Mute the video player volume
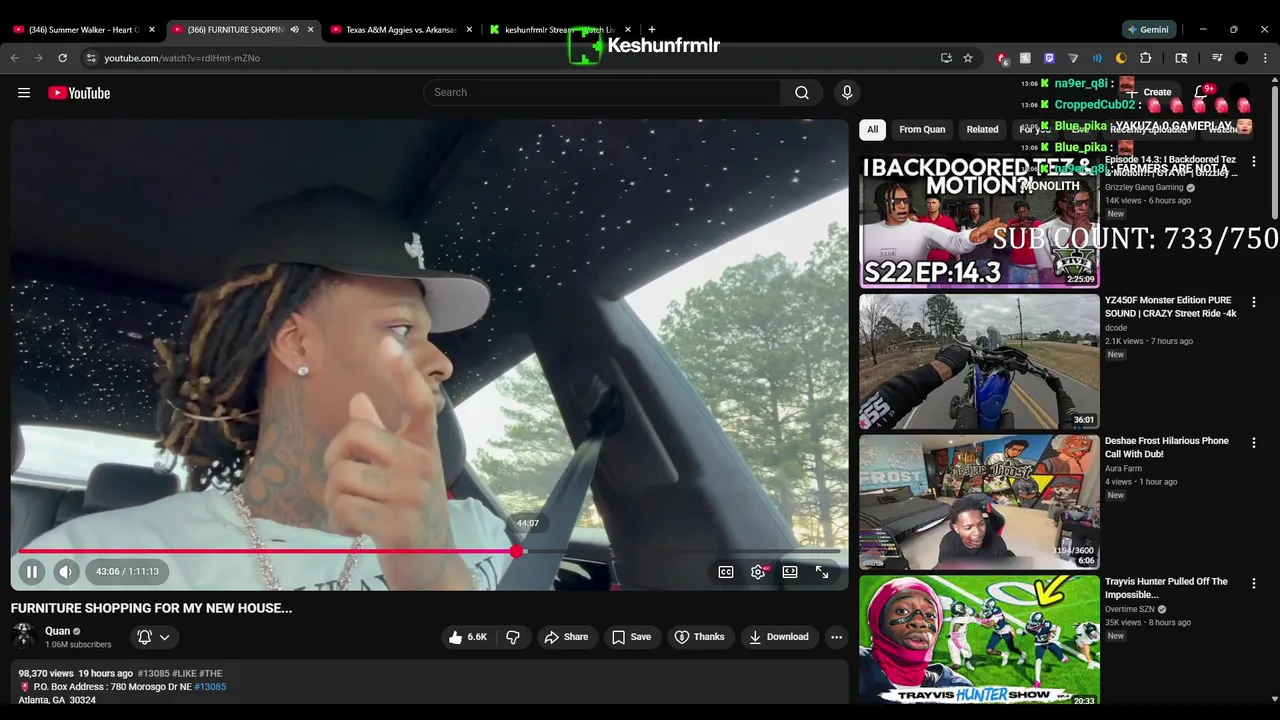The height and width of the screenshot is (720, 1280). pyautogui.click(x=65, y=572)
